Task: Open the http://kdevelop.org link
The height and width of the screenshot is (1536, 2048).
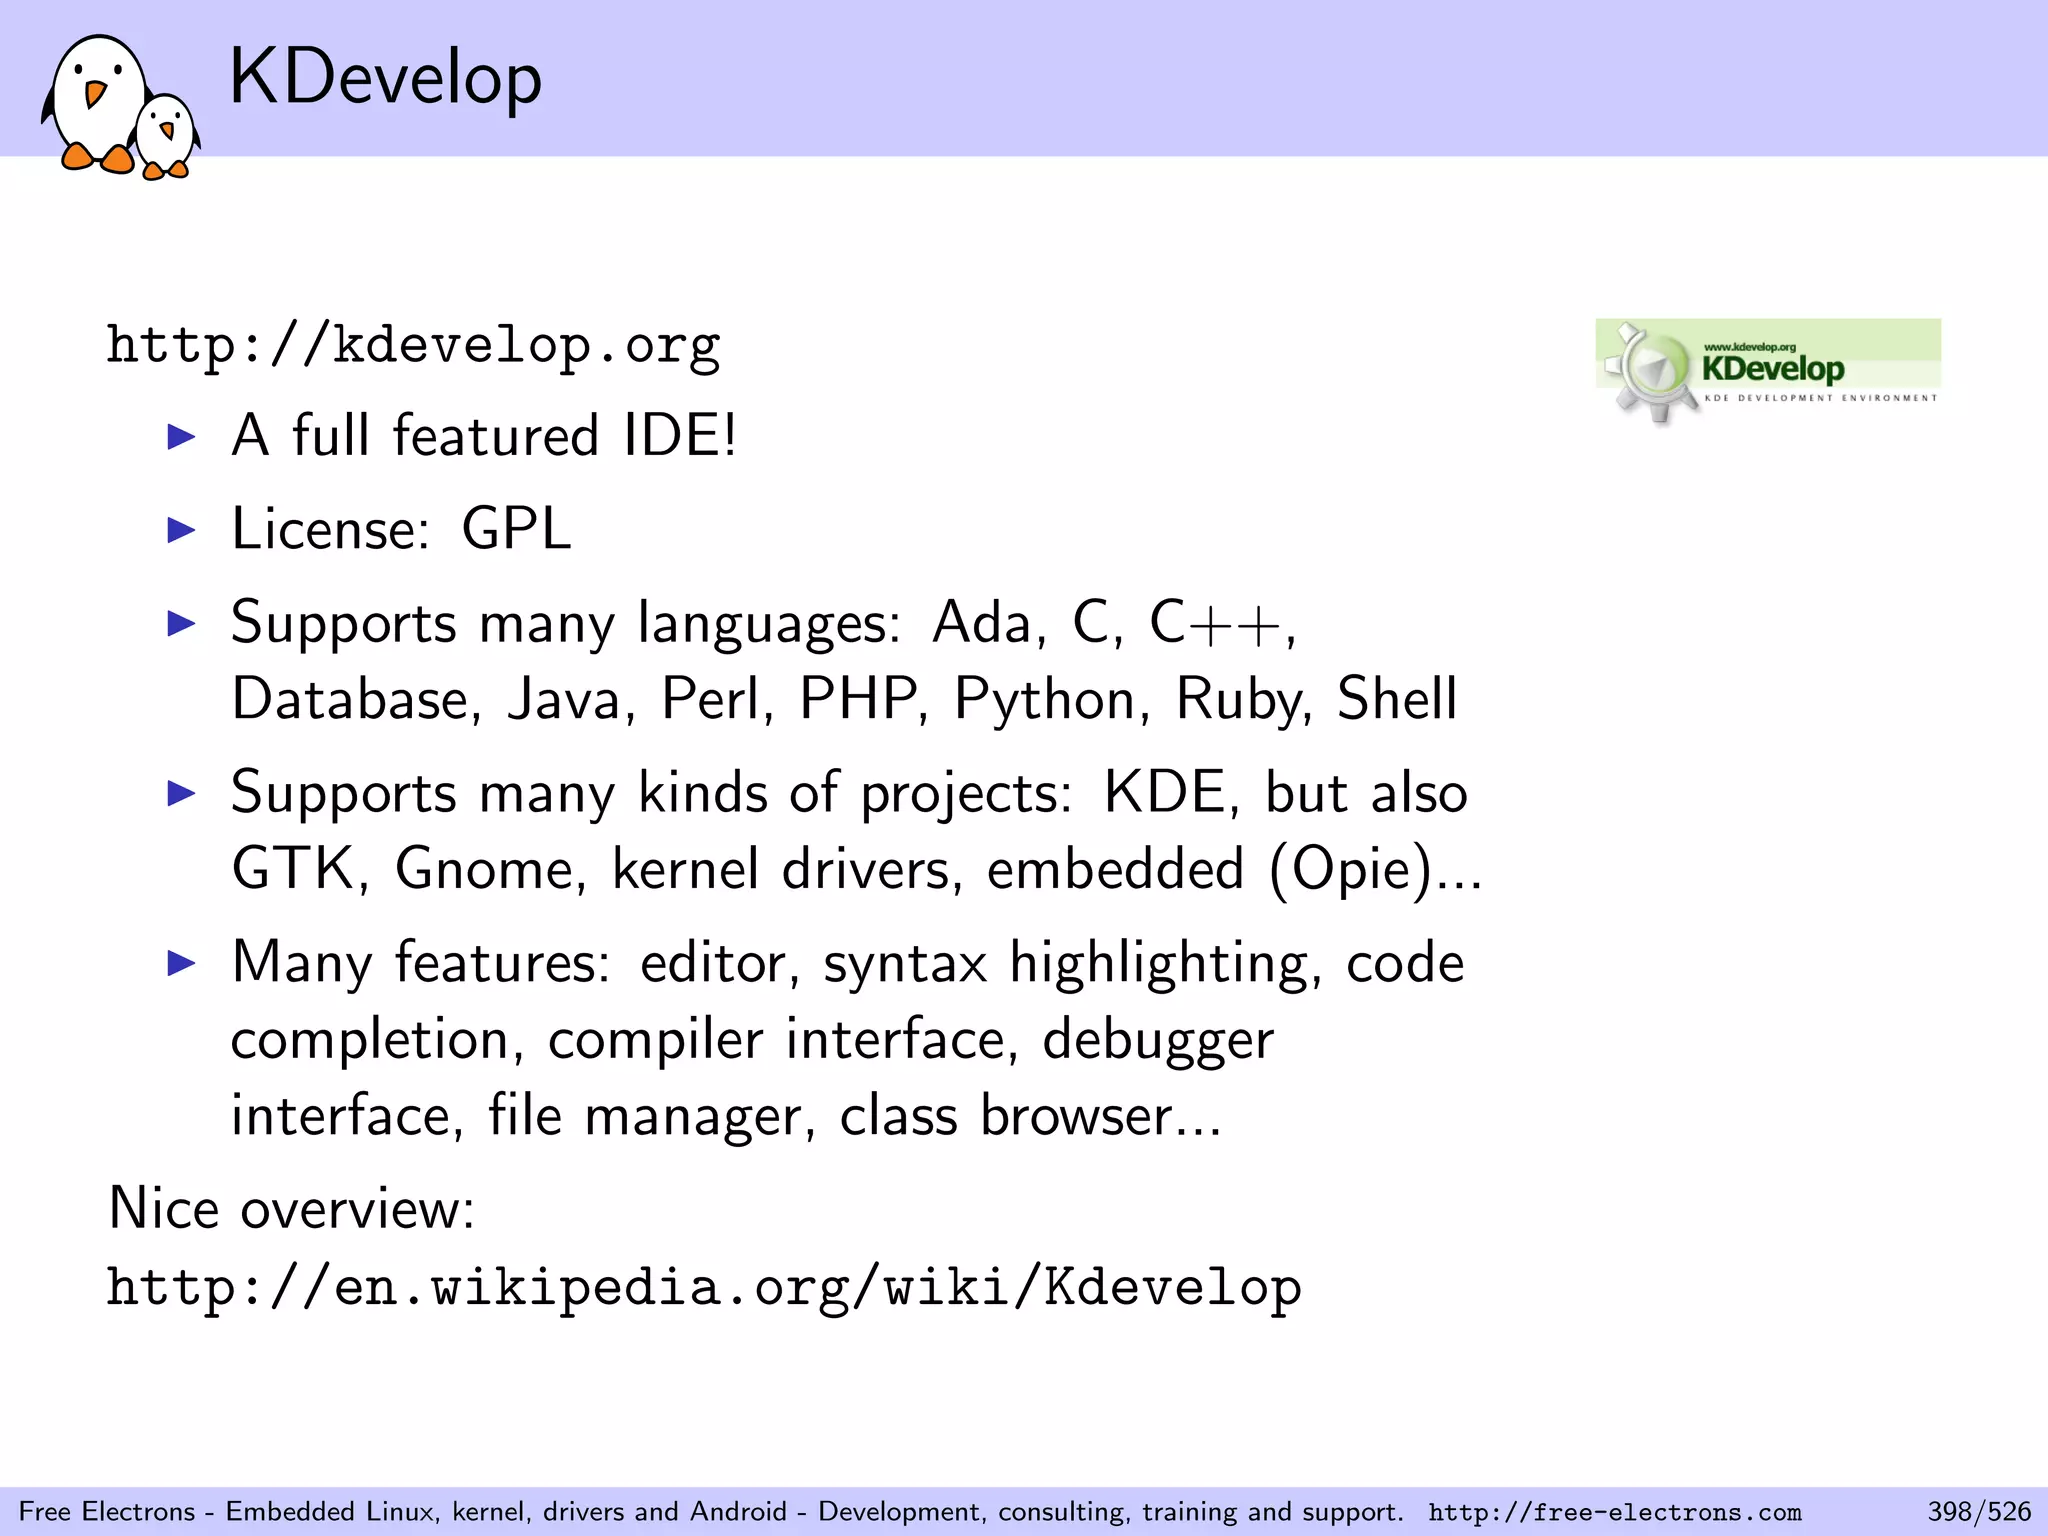Action: (413, 346)
